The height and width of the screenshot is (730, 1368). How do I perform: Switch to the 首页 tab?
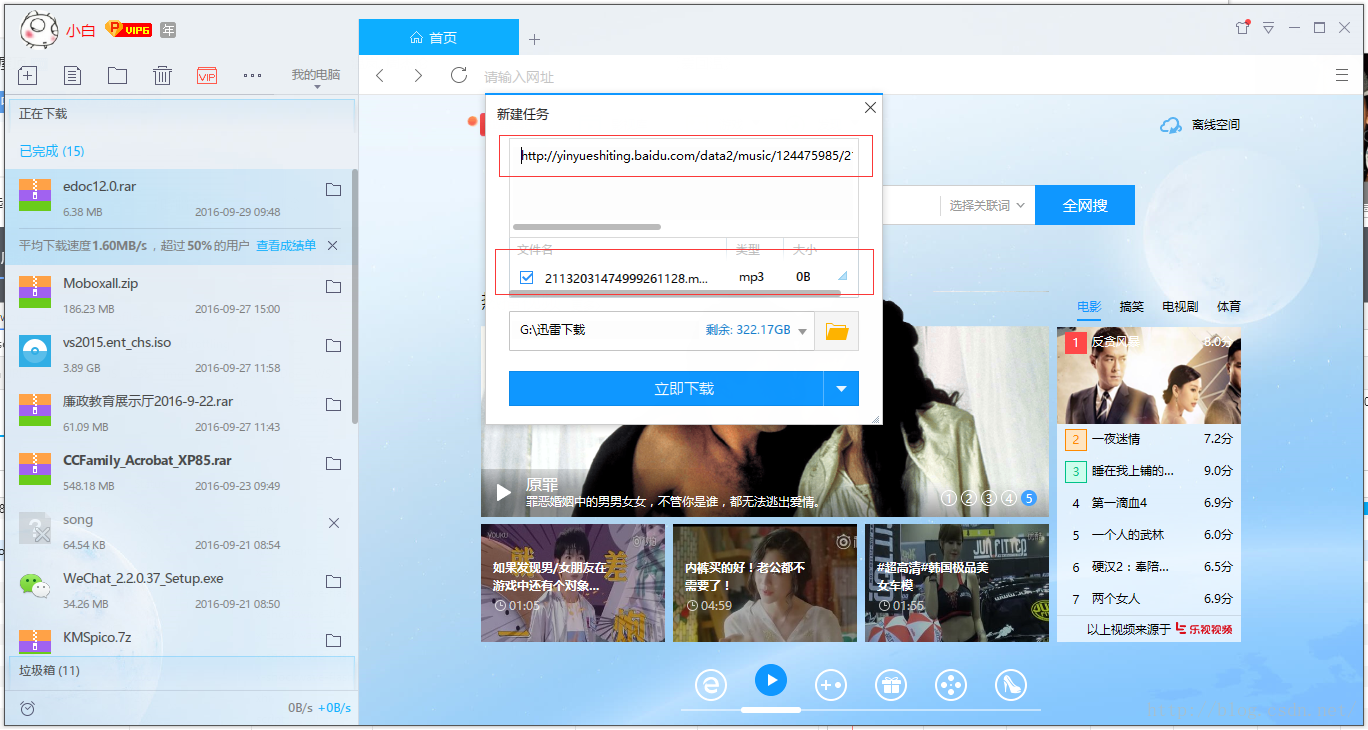tap(438, 38)
